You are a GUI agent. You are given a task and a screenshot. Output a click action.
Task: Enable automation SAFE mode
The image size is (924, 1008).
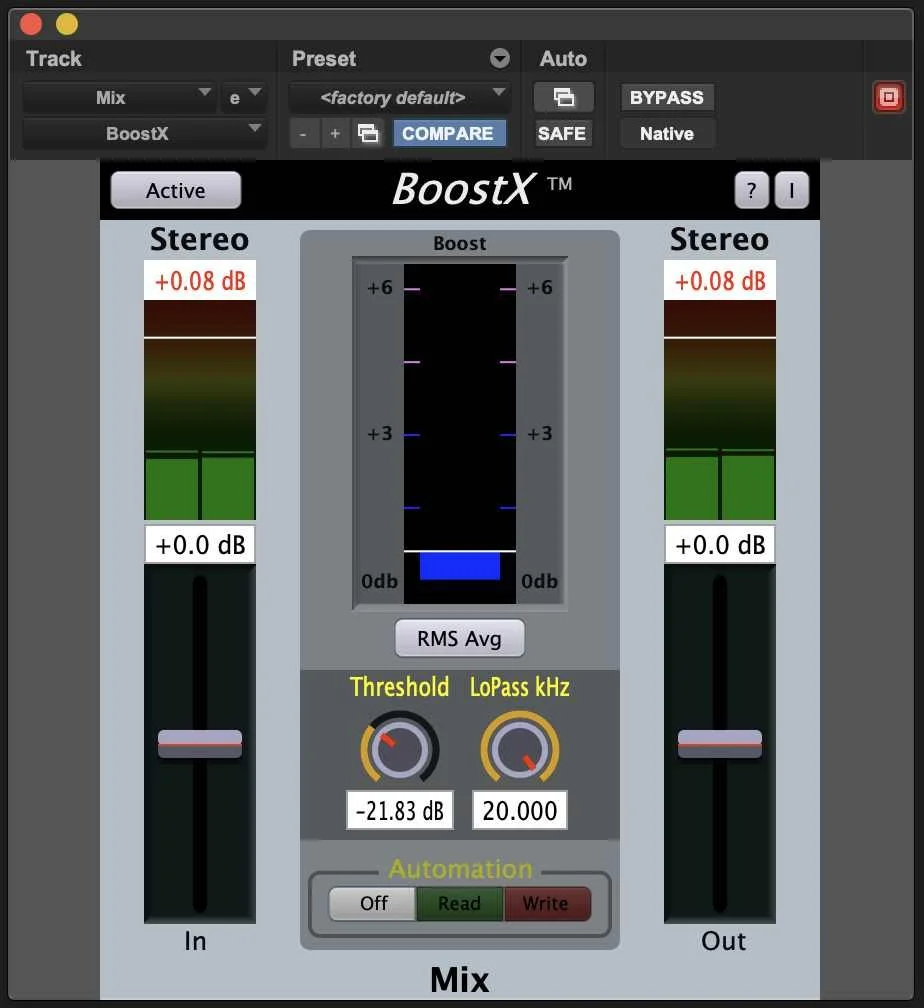click(562, 134)
